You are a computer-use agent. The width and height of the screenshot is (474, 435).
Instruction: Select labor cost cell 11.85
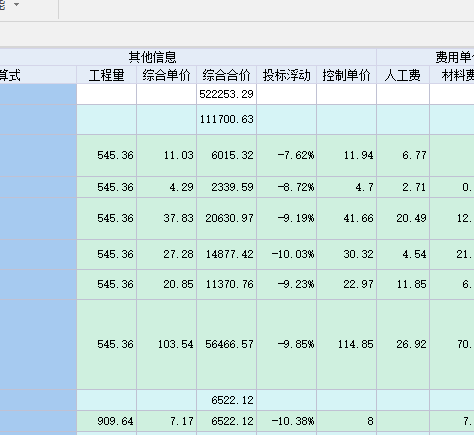(403, 284)
